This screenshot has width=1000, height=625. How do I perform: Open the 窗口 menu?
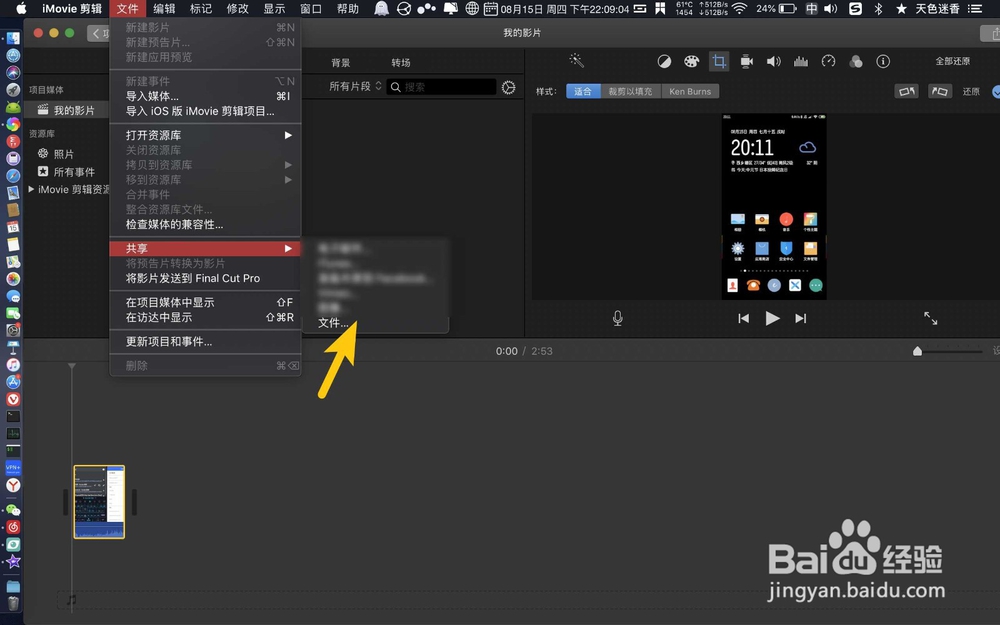pos(311,9)
